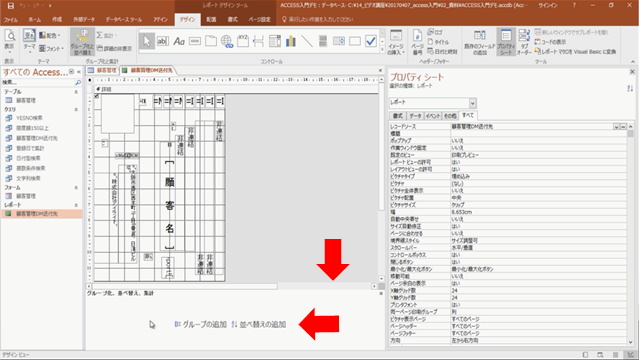Click the report selector box at the ruler corner
The image size is (640, 360).
[x=90, y=80]
